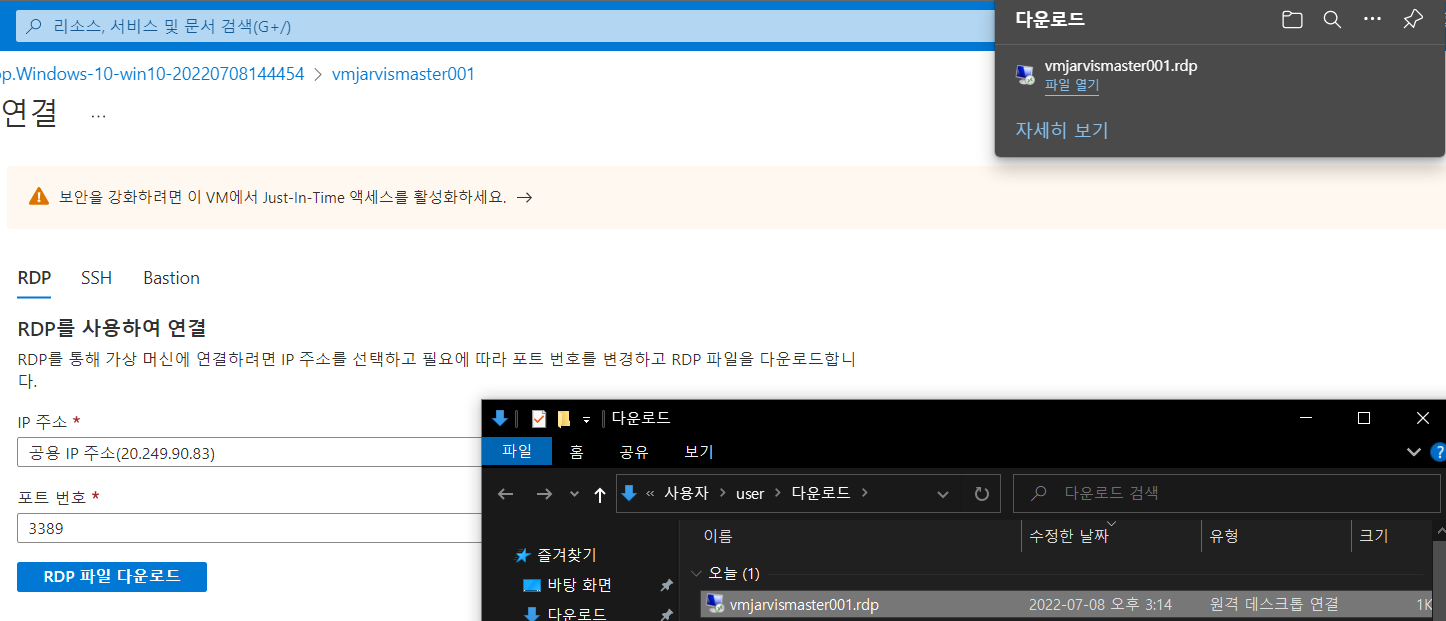This screenshot has height=621, width=1446.
Task: Click the Explorer help question mark icon
Action: click(1438, 452)
